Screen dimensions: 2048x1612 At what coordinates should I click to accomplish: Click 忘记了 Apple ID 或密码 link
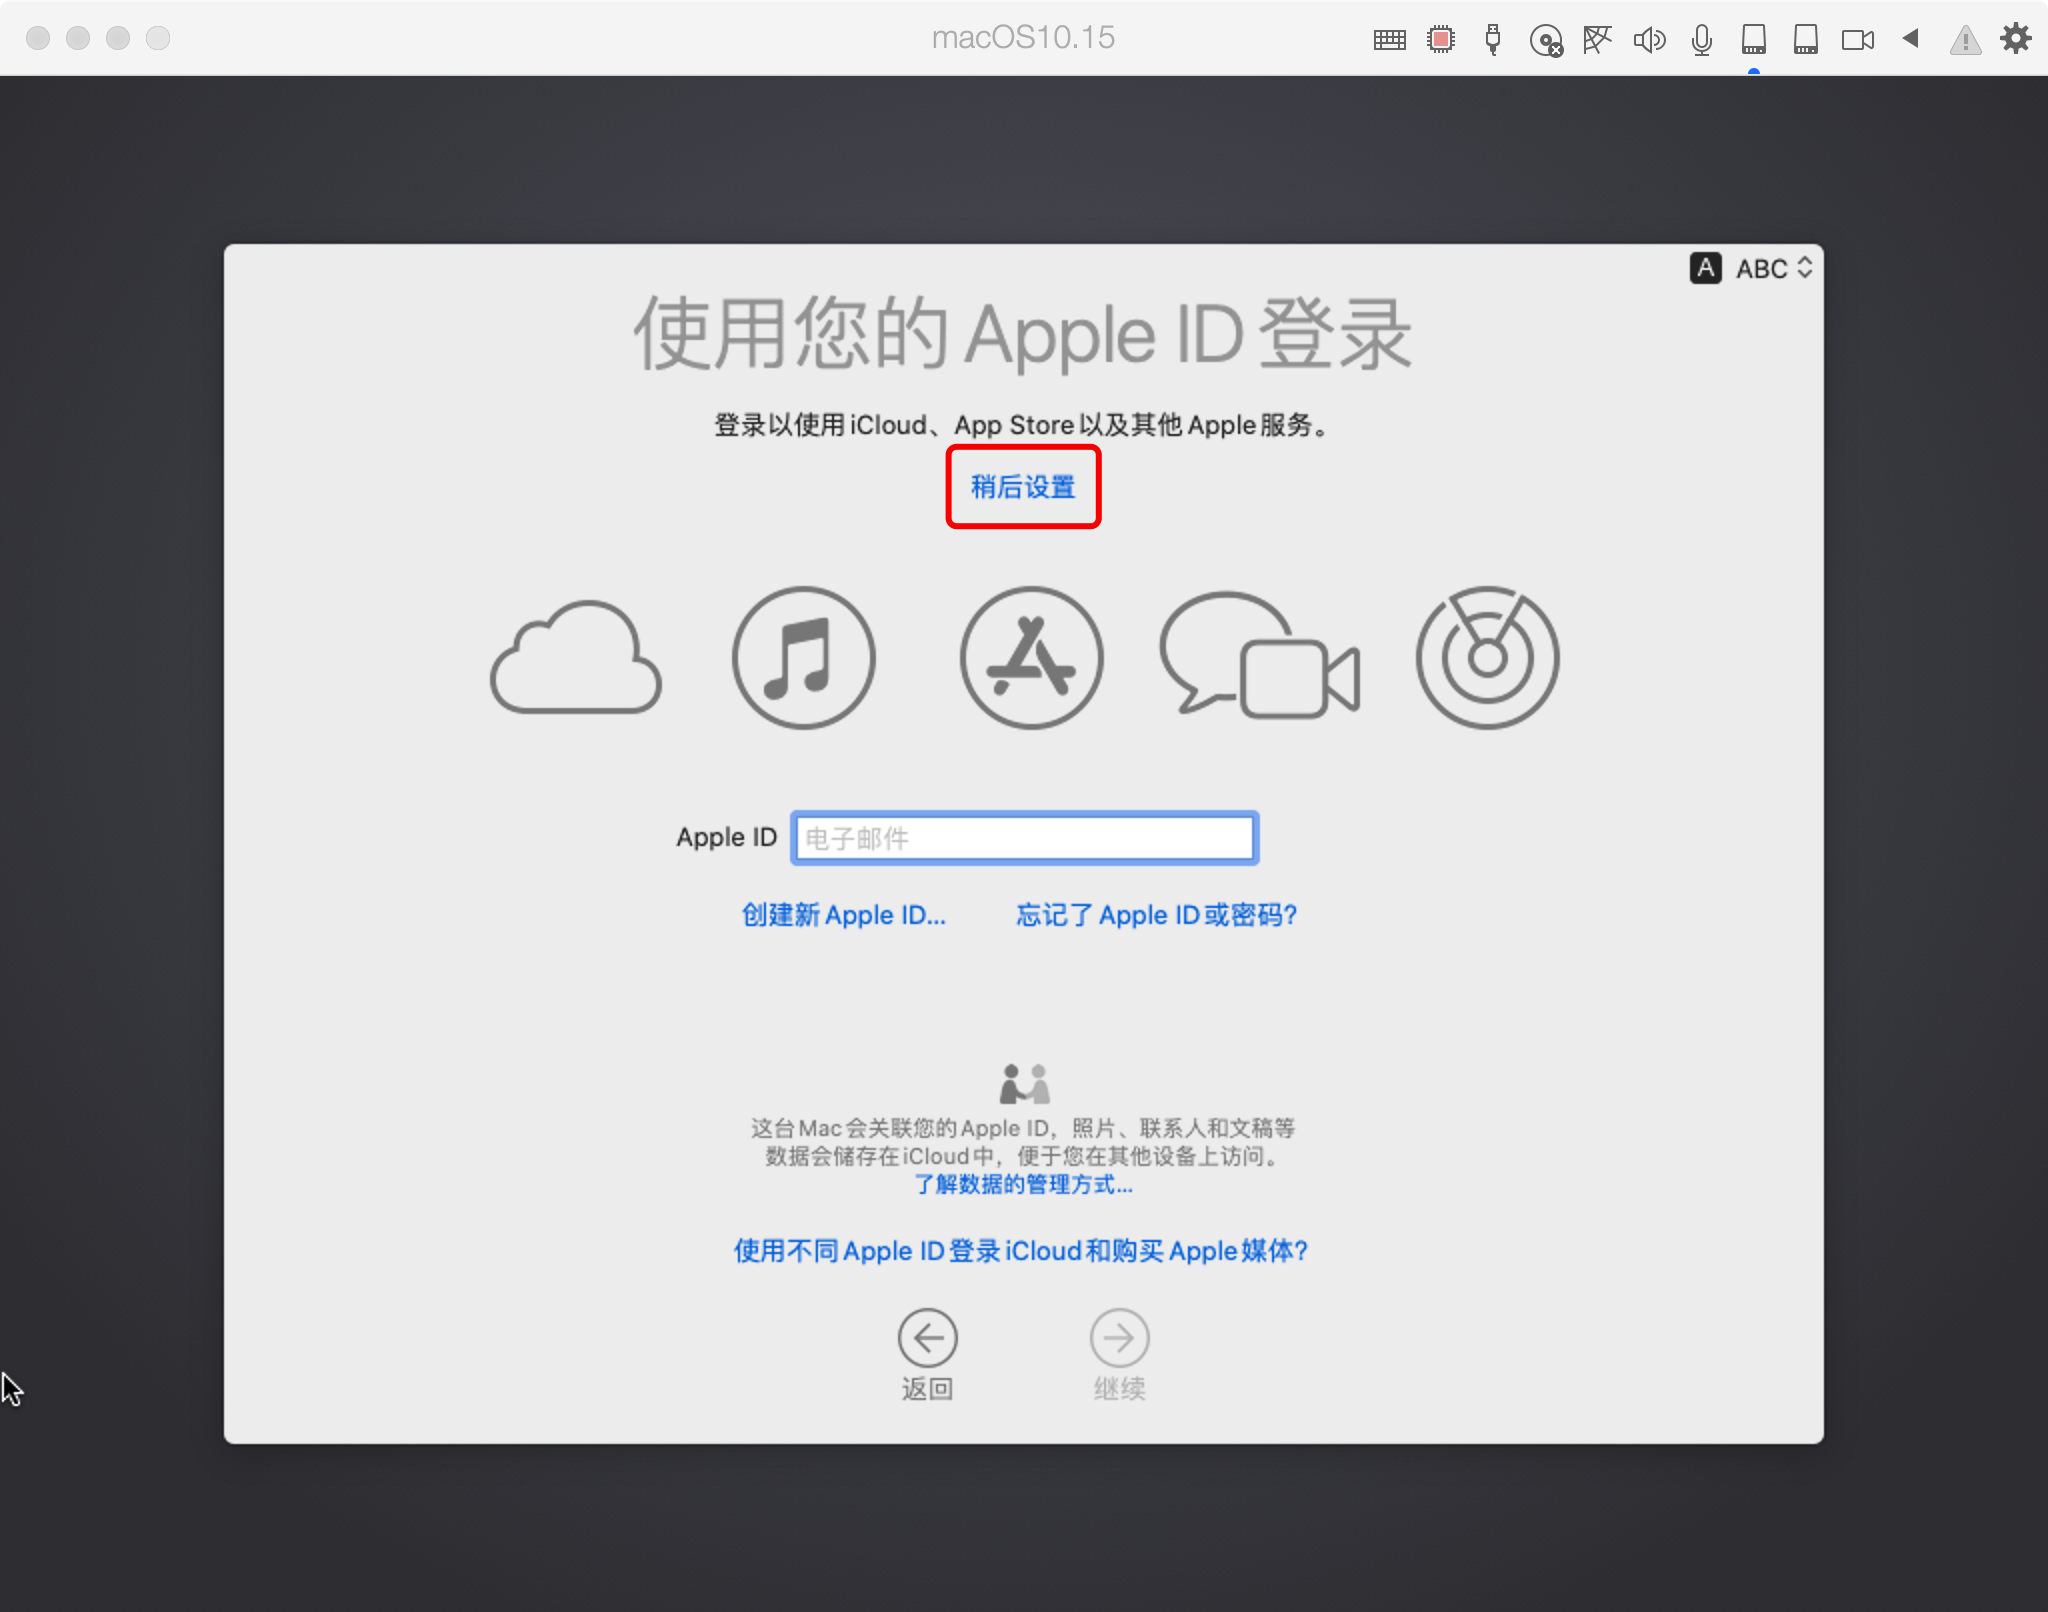(x=1157, y=915)
